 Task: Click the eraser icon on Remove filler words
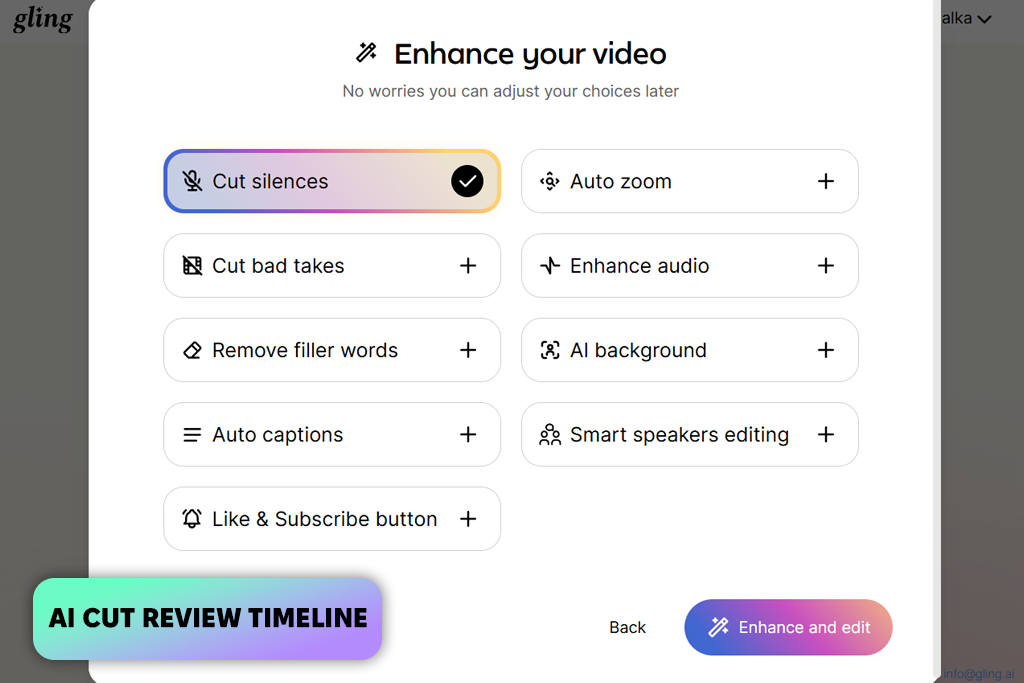(192, 350)
